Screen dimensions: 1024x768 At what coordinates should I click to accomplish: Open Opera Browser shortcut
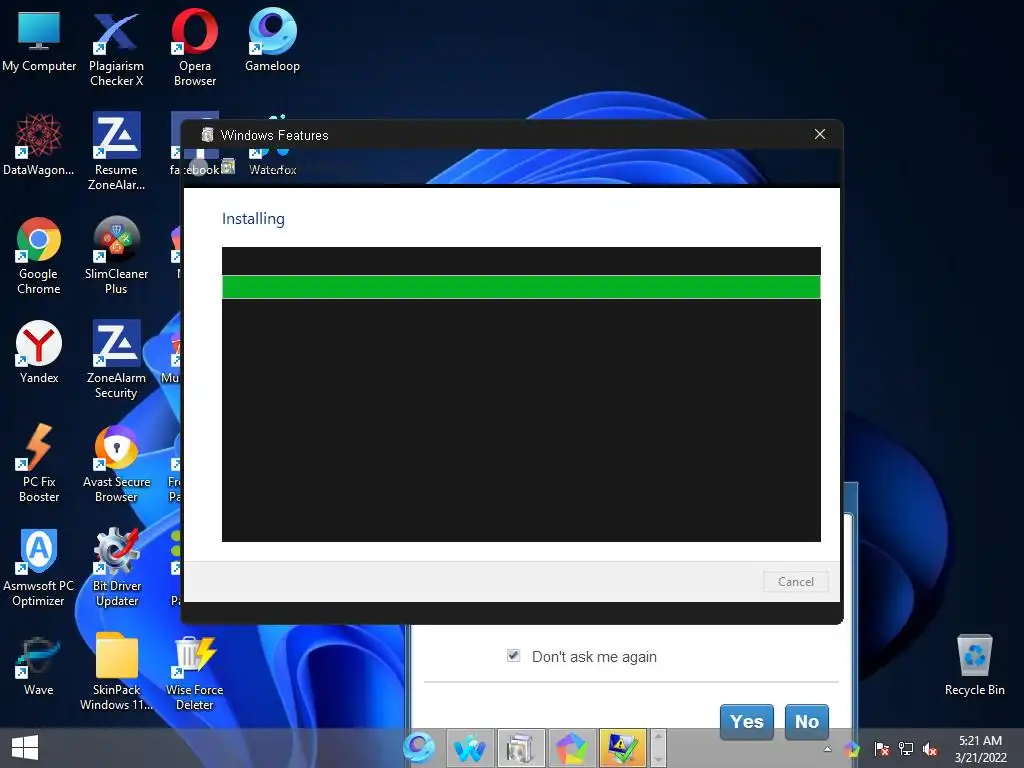195,48
